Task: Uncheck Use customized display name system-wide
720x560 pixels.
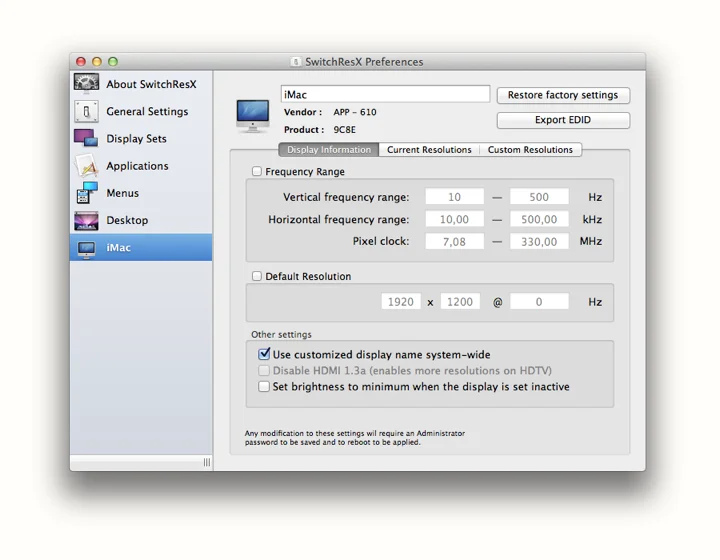Action: 264,354
